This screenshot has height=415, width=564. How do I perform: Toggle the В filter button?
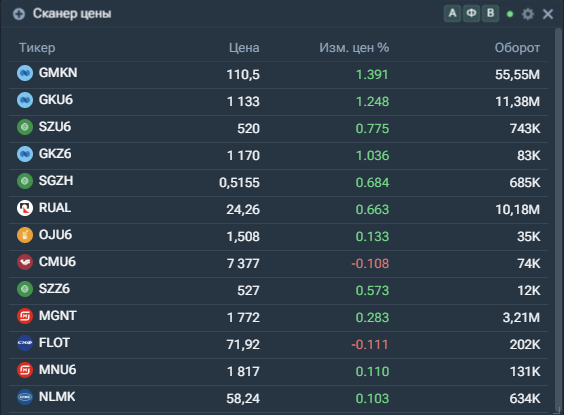tap(490, 14)
